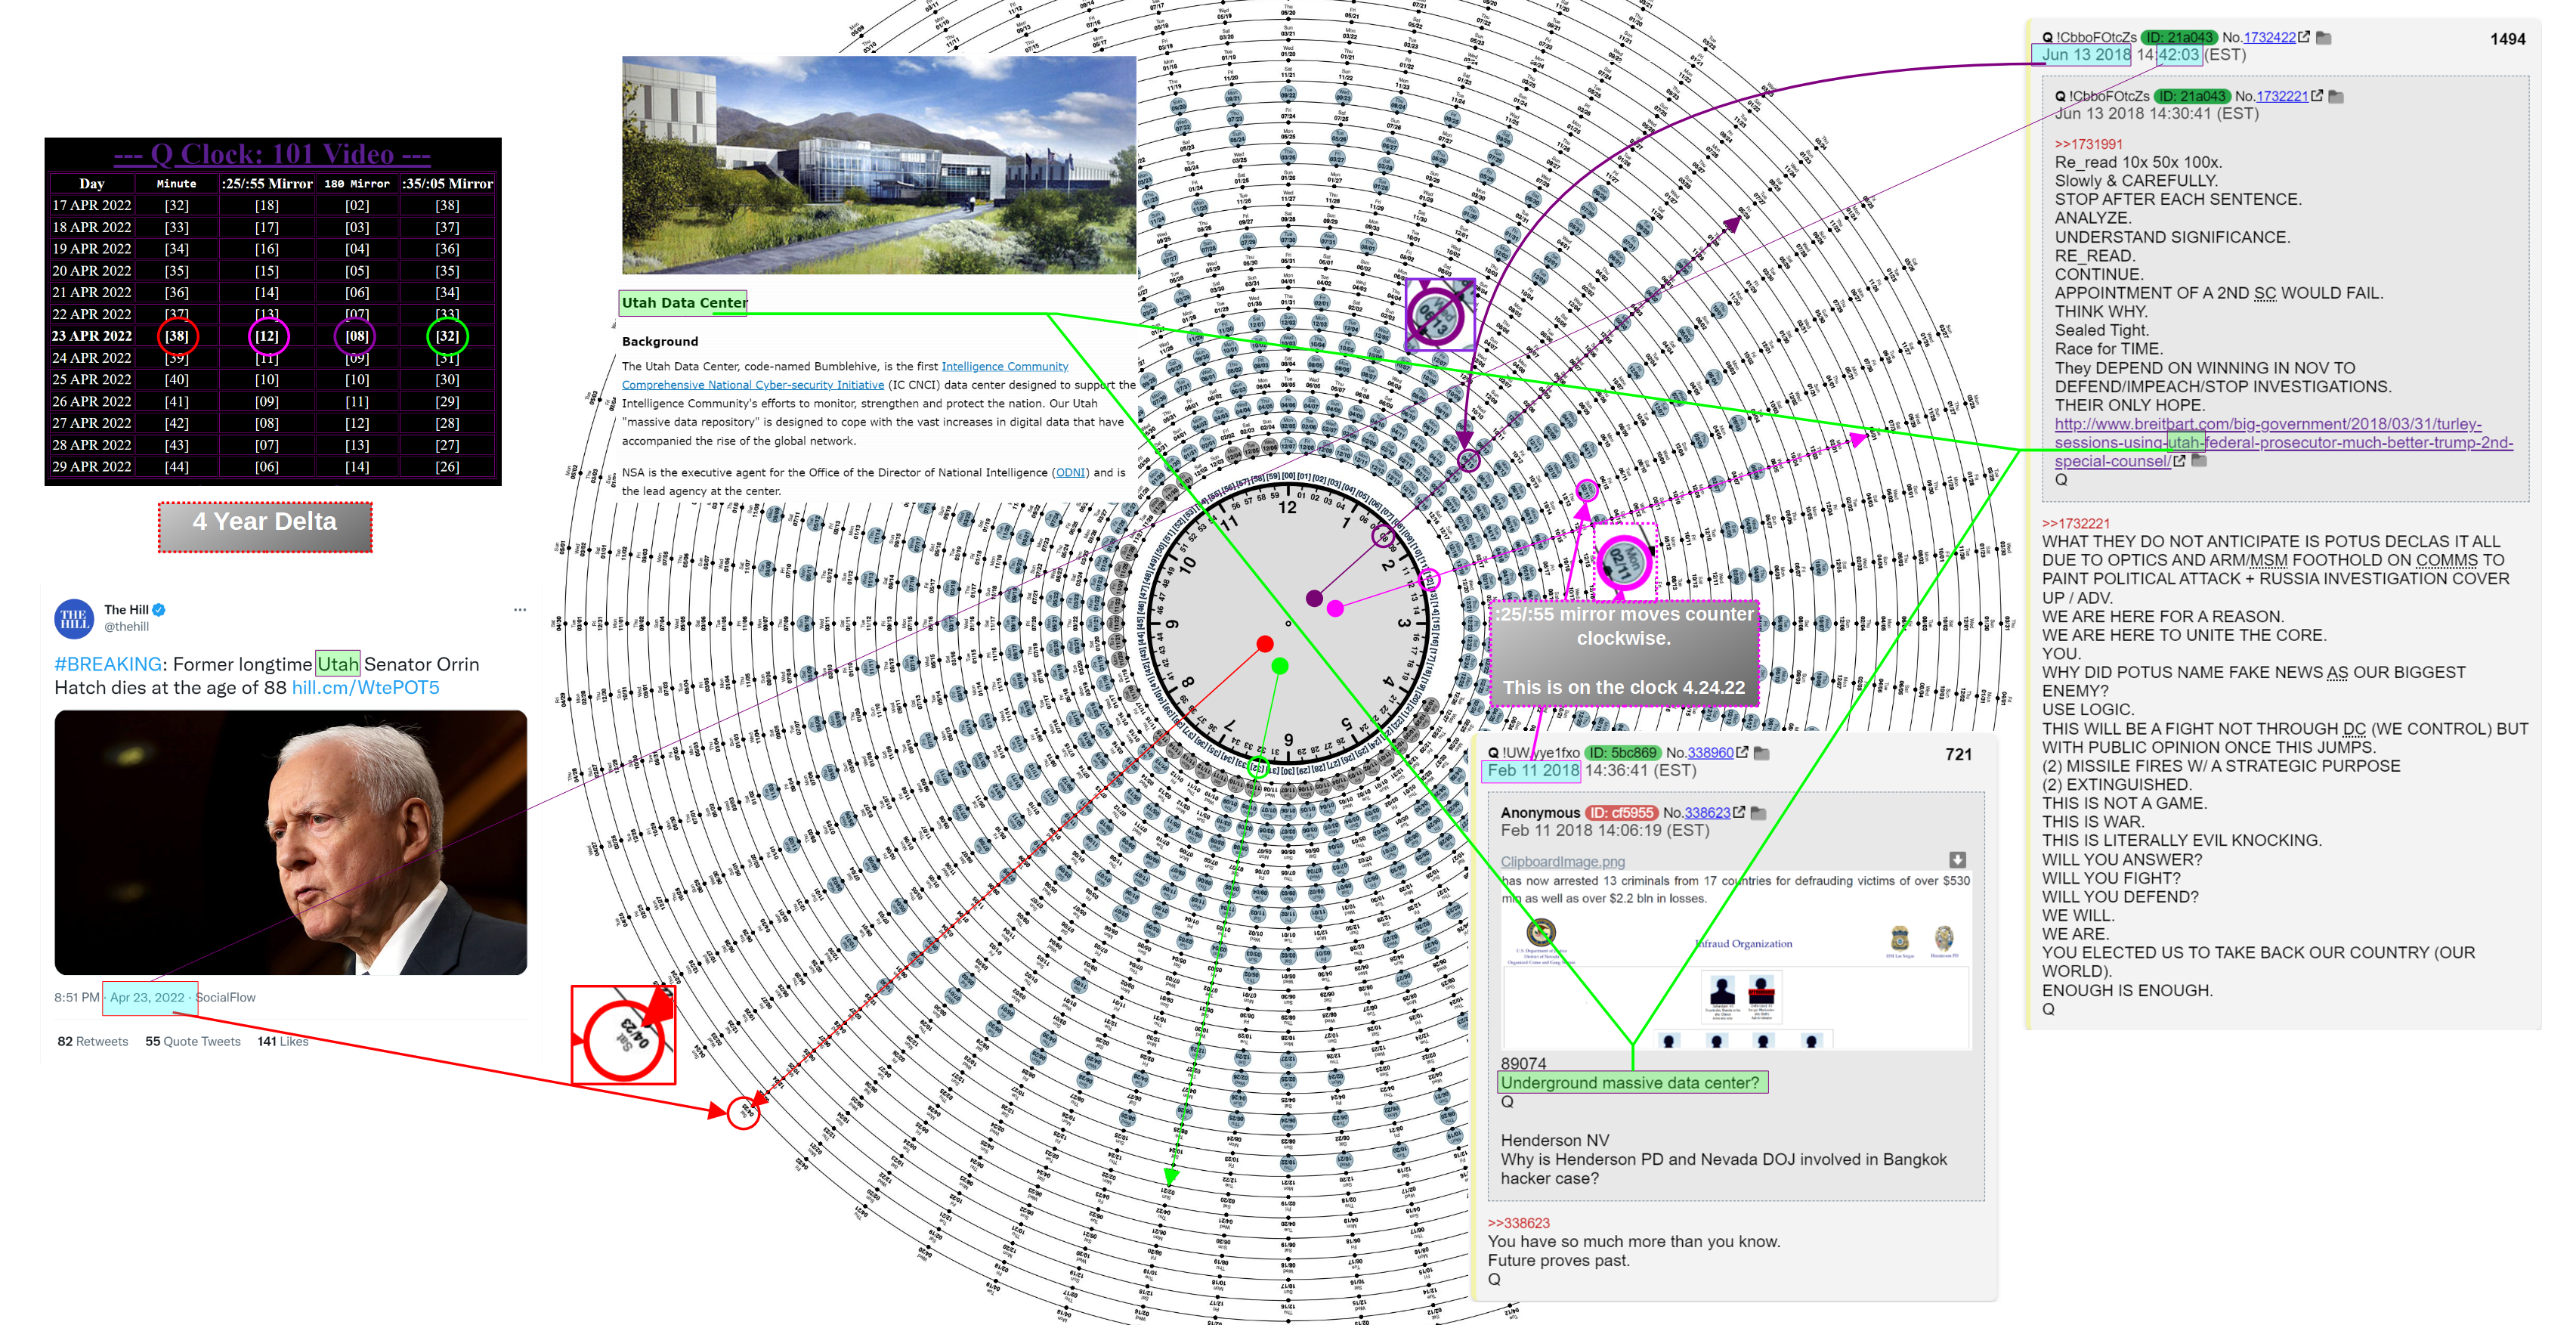The image size is (2576, 1325).
Task: Click folder icon beside post No.1732221
Action: pos(2337,97)
